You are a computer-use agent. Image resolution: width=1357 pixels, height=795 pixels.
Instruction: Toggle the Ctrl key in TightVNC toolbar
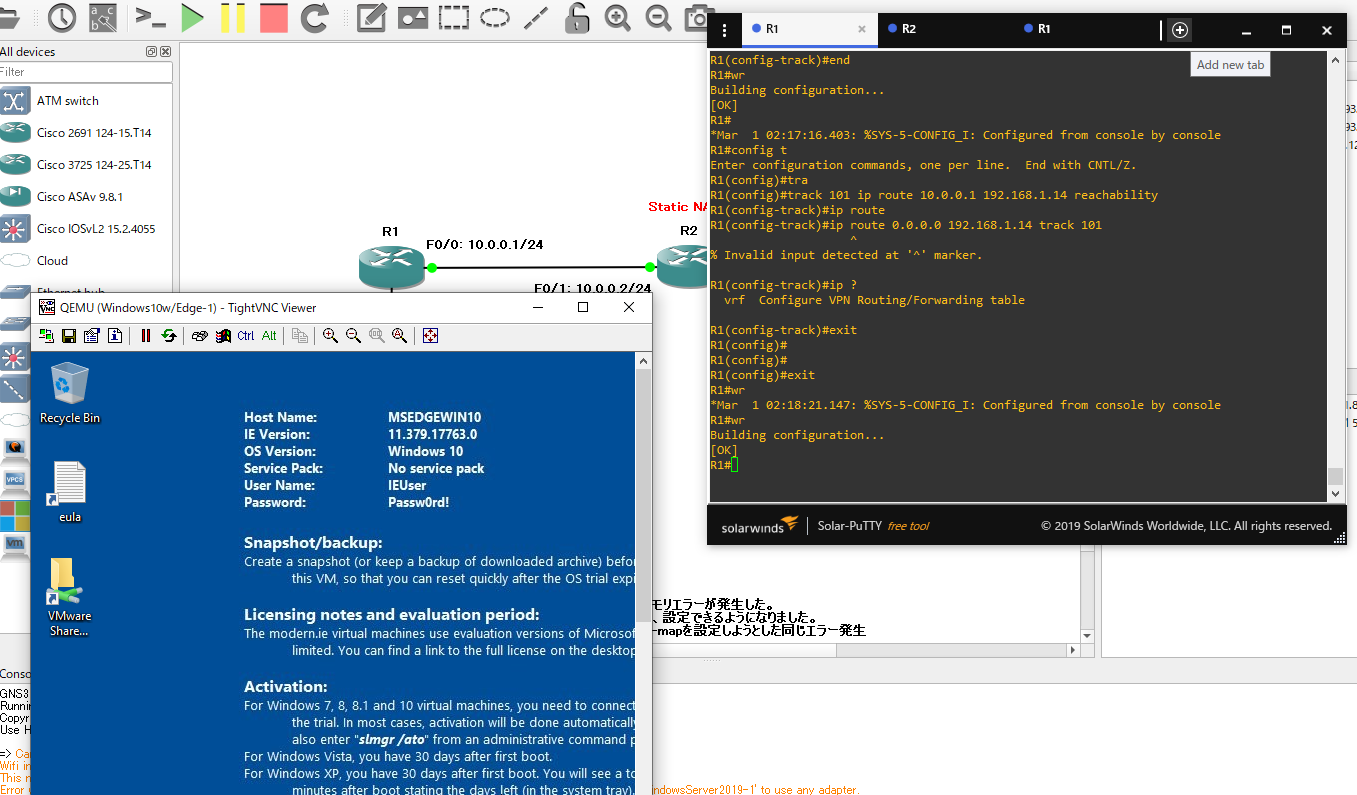pos(246,336)
